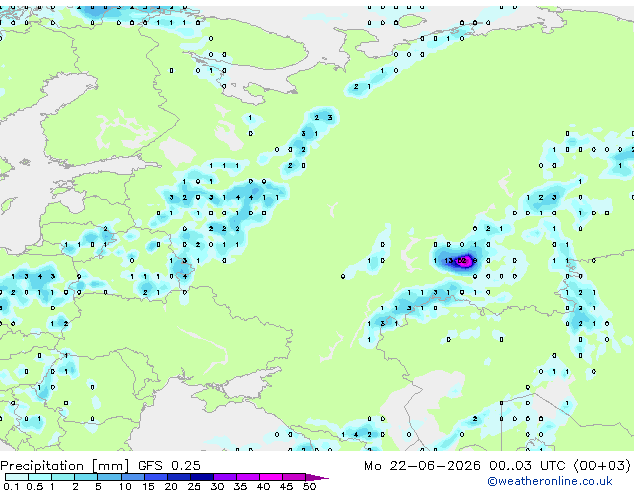Select the 45–50 mm legend color box

(x=294, y=477)
